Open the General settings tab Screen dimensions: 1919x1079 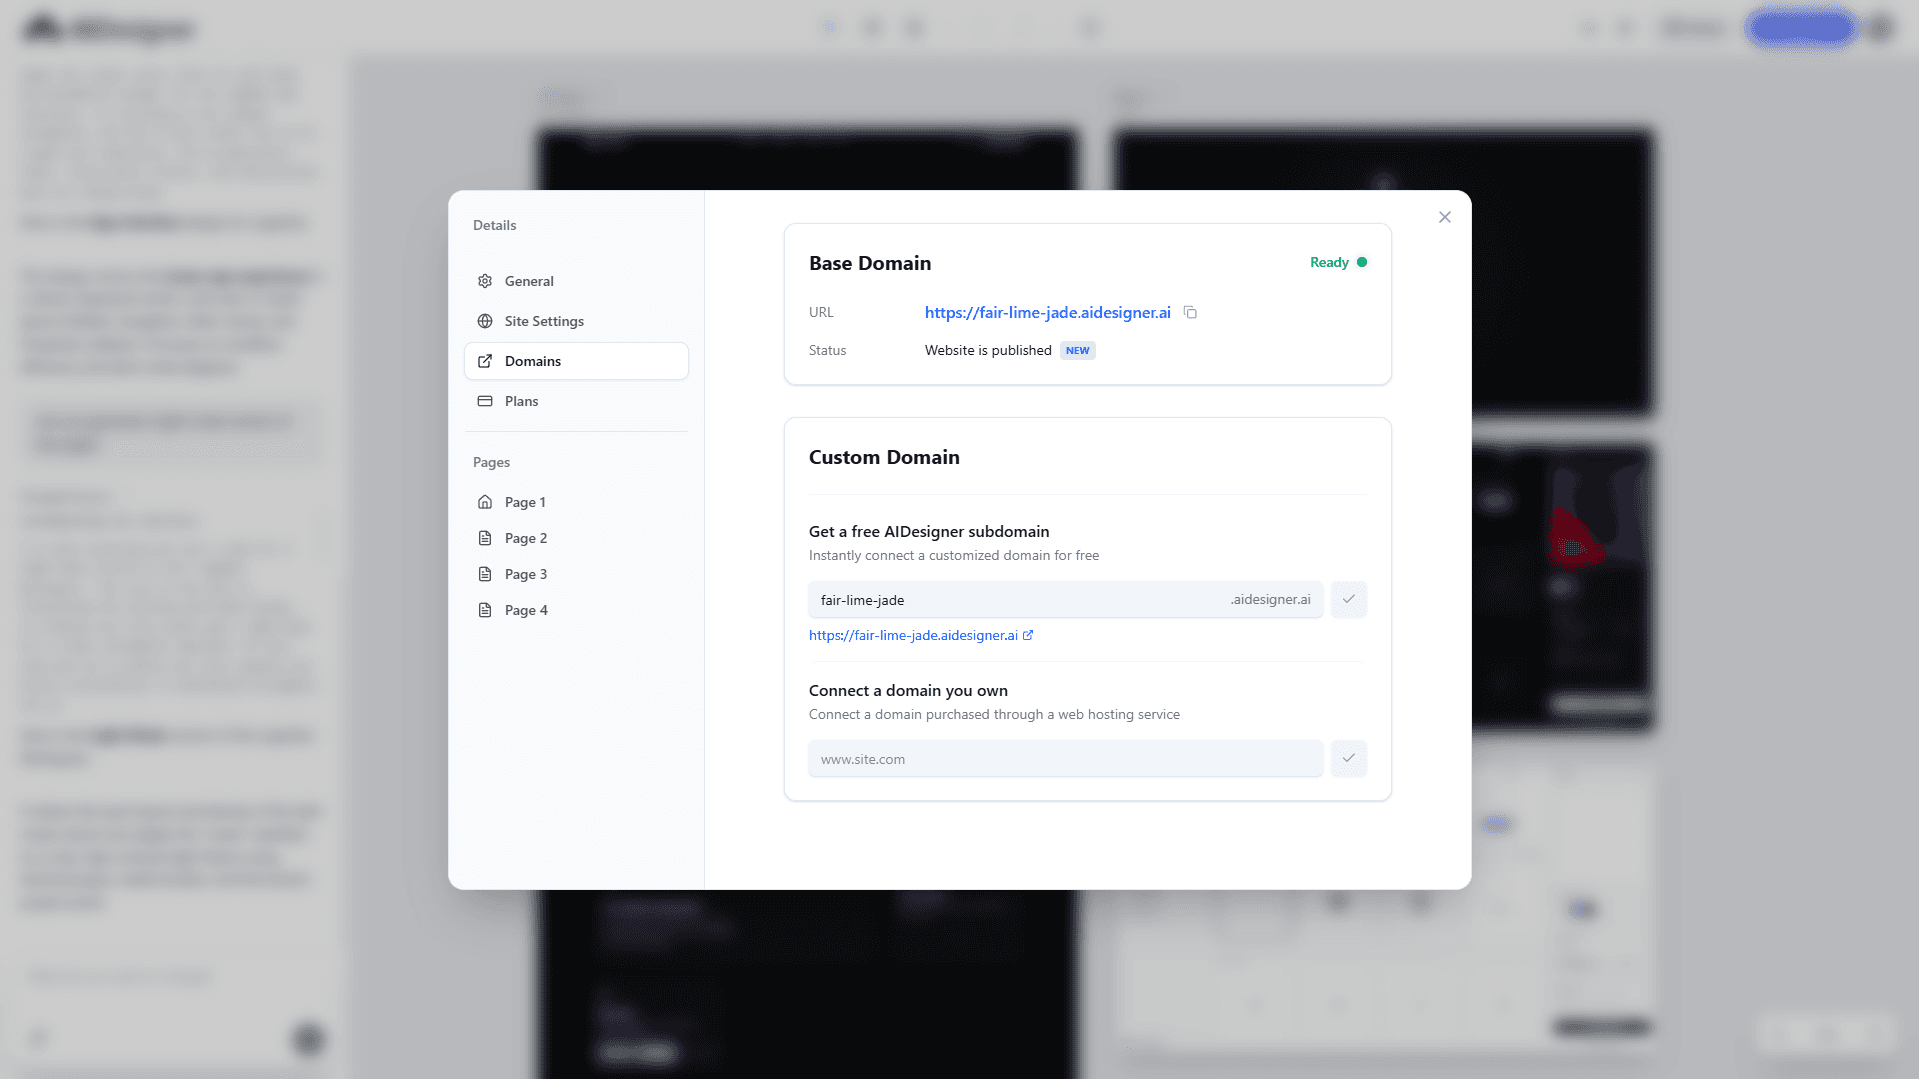529,281
